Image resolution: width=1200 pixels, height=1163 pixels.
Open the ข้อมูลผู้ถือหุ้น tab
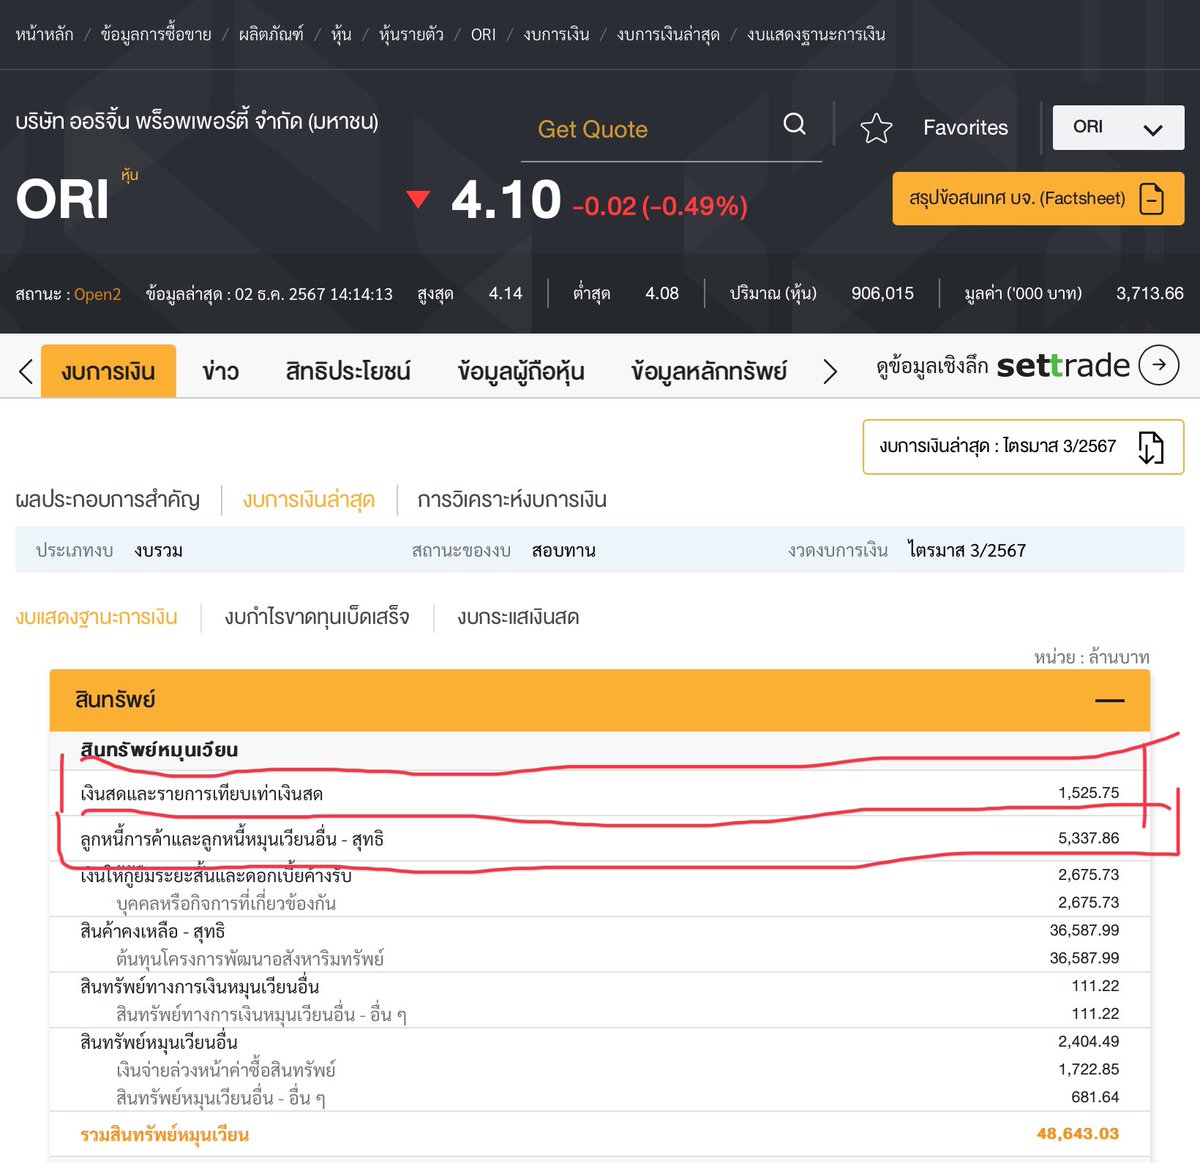click(521, 372)
